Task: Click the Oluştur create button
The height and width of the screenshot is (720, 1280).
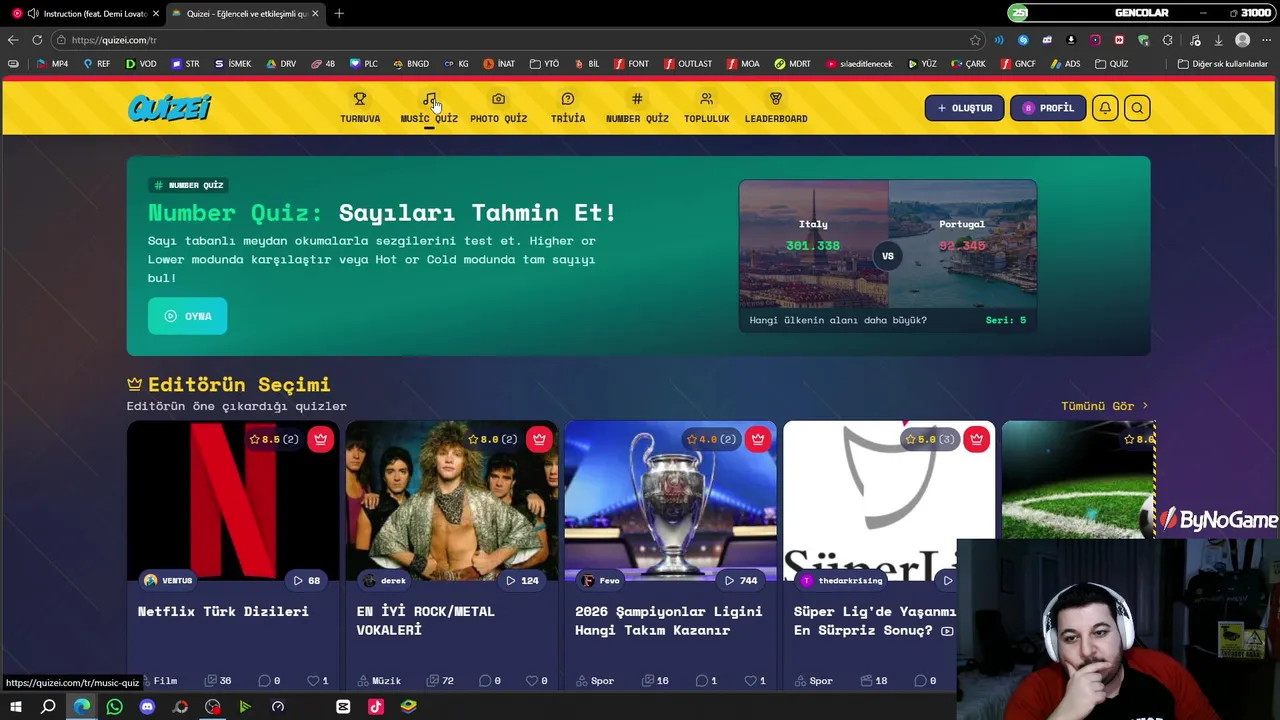Action: [x=964, y=108]
